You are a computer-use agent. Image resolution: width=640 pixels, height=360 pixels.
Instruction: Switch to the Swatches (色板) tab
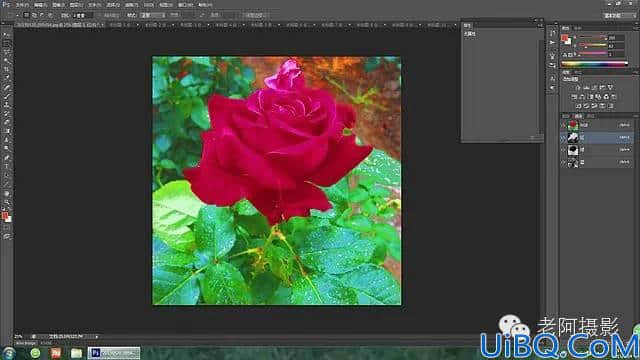(x=578, y=28)
